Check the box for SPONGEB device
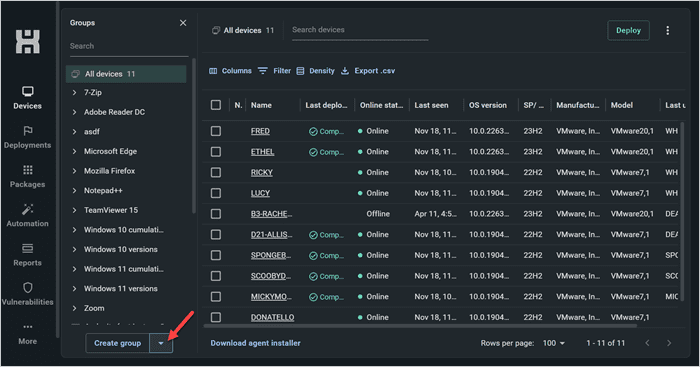This screenshot has width=700, height=367. [x=216, y=255]
